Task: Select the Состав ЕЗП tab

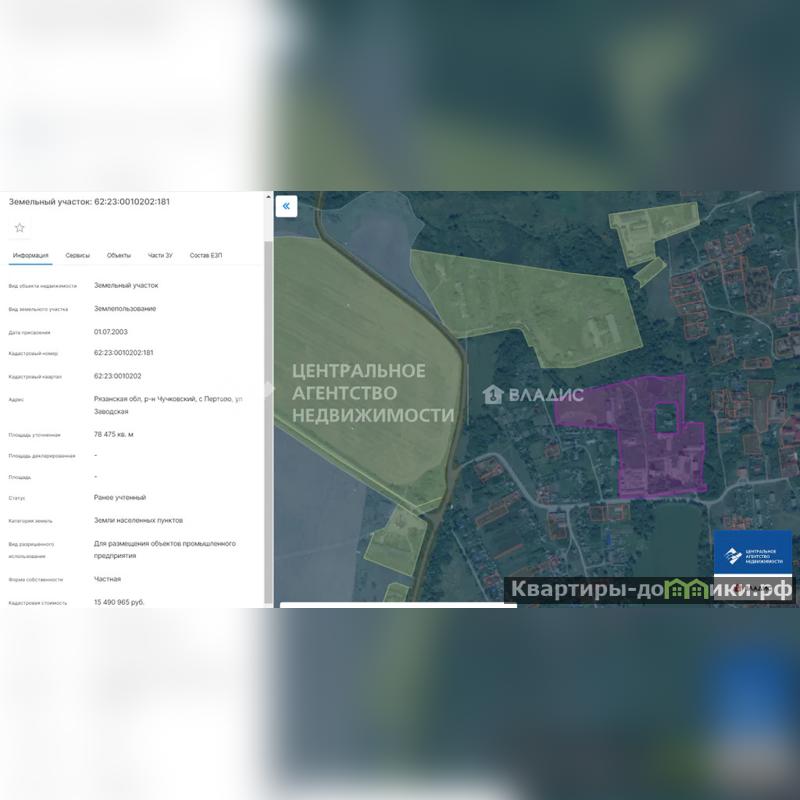Action: click(206, 256)
